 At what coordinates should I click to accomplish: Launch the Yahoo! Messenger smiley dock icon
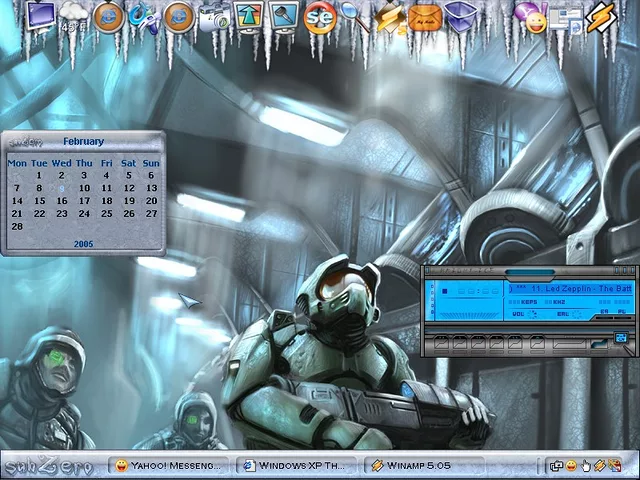531,18
